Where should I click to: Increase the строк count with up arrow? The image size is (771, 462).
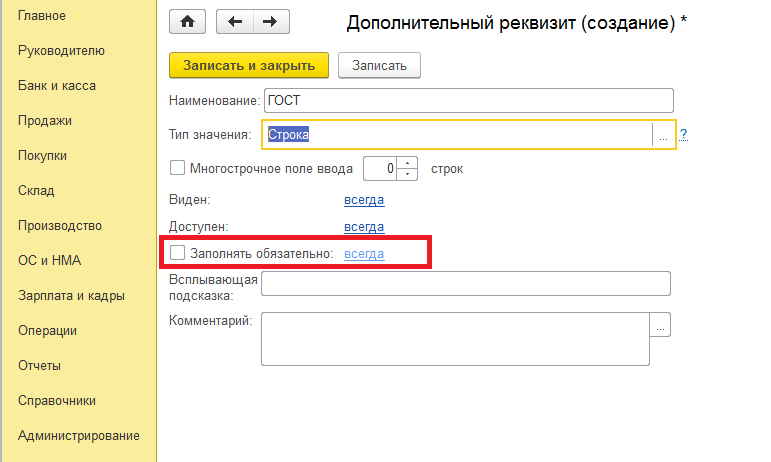(x=407, y=162)
